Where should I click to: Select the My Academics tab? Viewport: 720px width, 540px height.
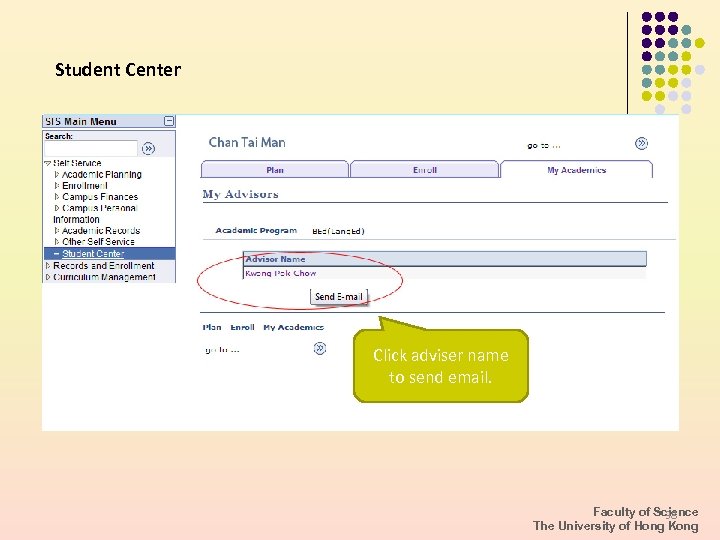pyautogui.click(x=576, y=169)
